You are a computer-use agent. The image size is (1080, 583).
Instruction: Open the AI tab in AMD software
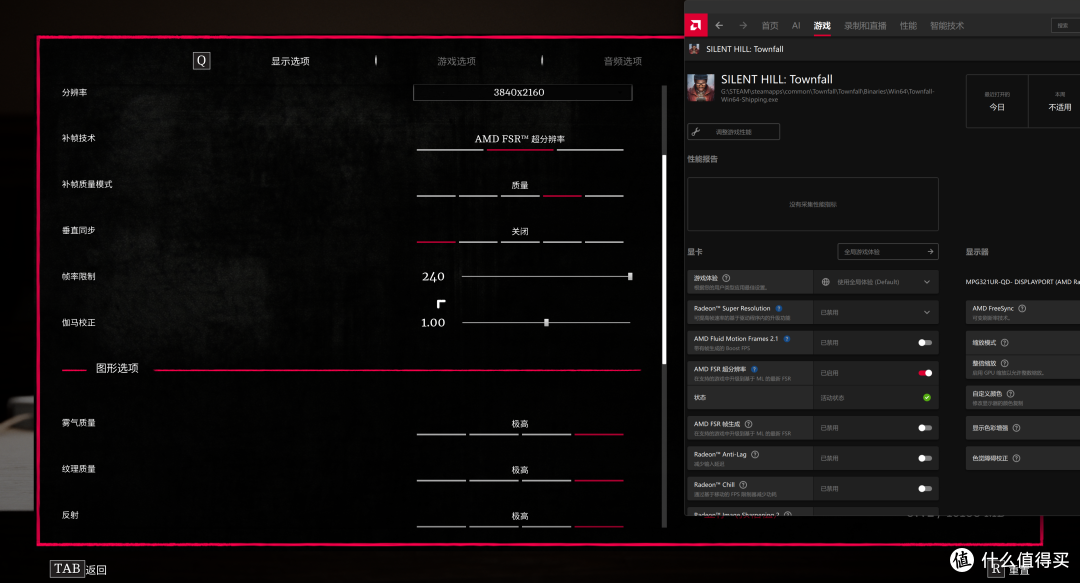796,25
